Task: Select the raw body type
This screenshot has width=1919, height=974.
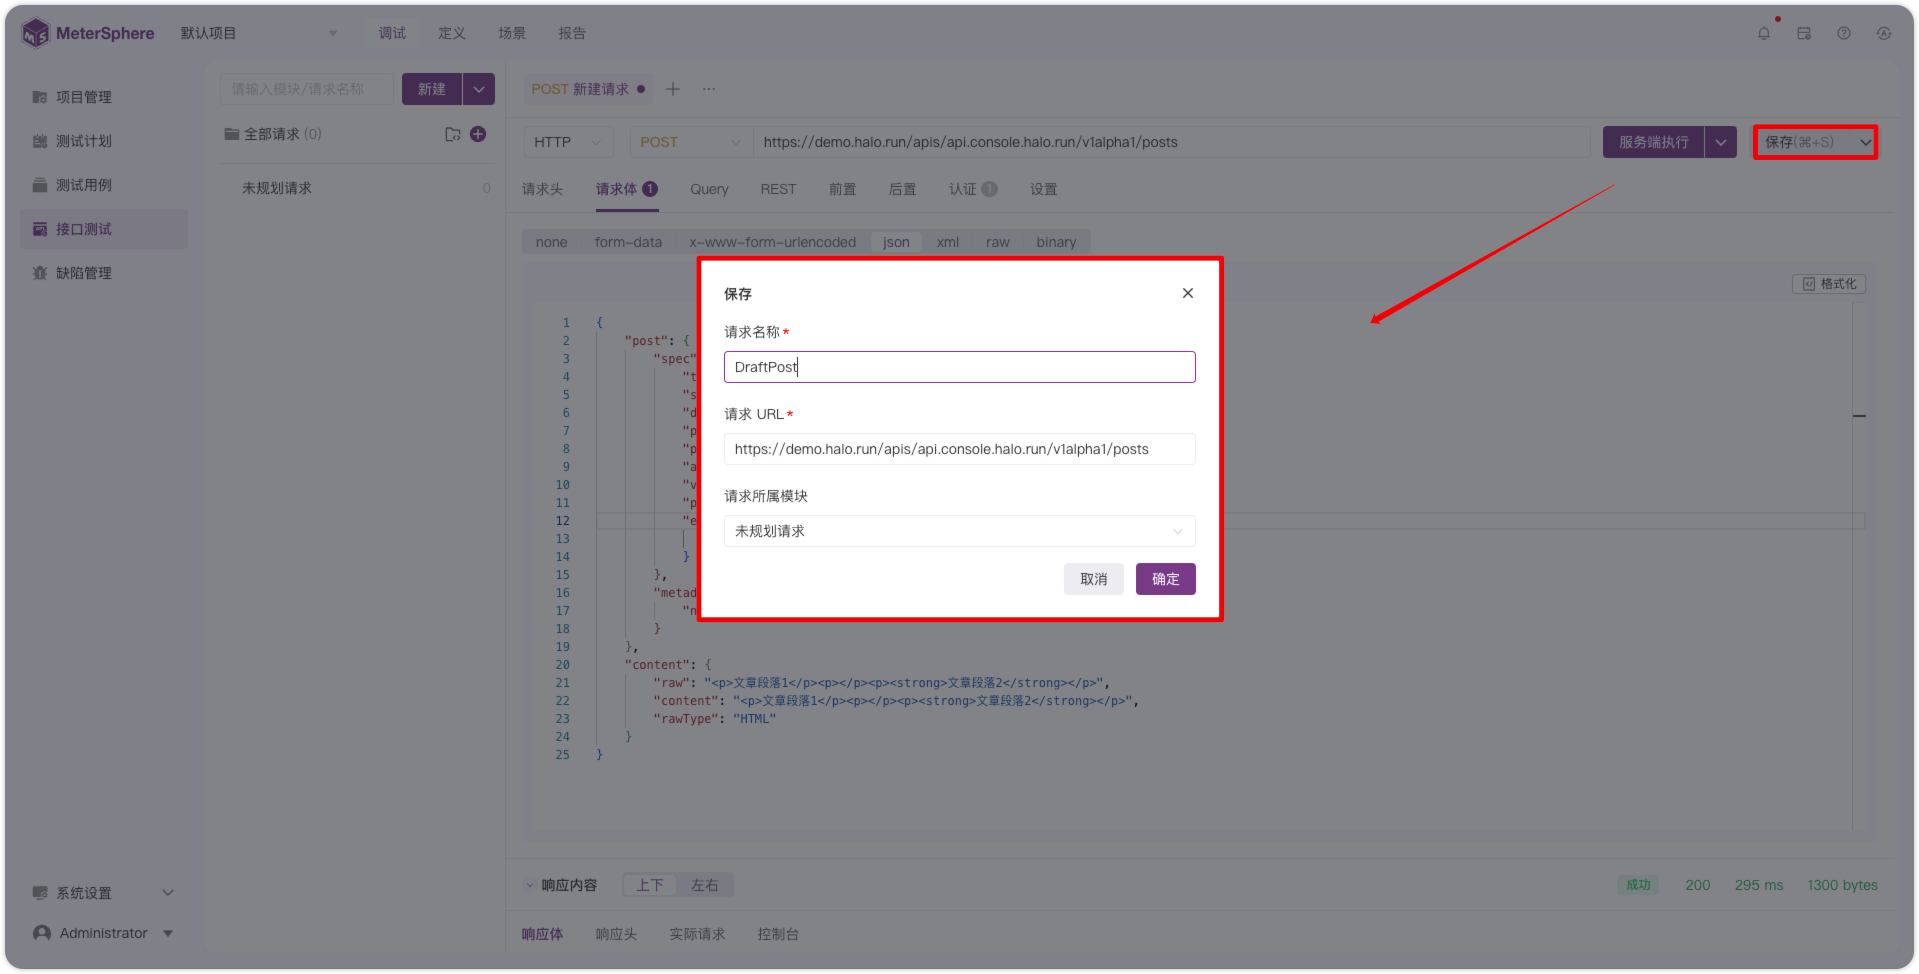Action: click(998, 242)
